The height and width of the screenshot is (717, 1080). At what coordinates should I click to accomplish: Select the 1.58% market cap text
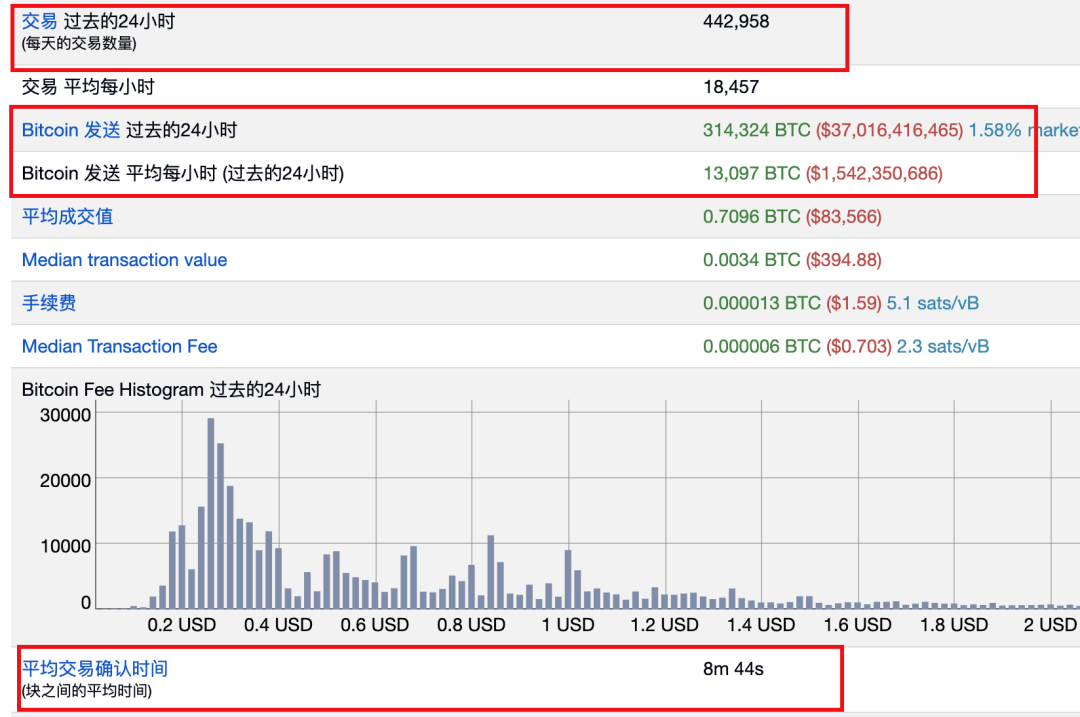pyautogui.click(x=1024, y=130)
